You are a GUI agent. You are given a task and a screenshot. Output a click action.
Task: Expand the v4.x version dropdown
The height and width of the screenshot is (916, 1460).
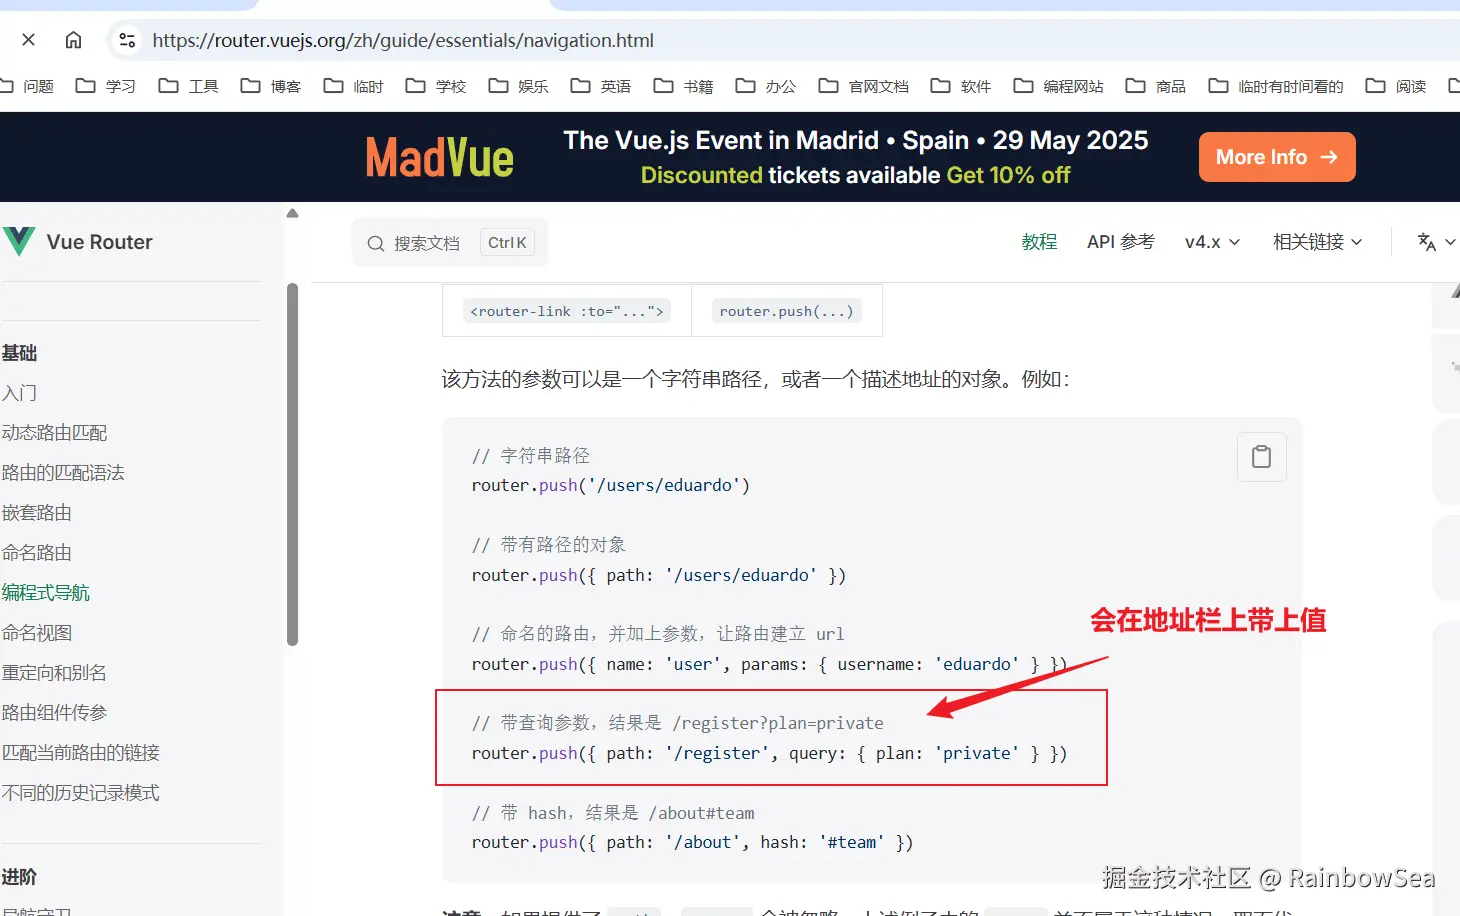click(1212, 242)
